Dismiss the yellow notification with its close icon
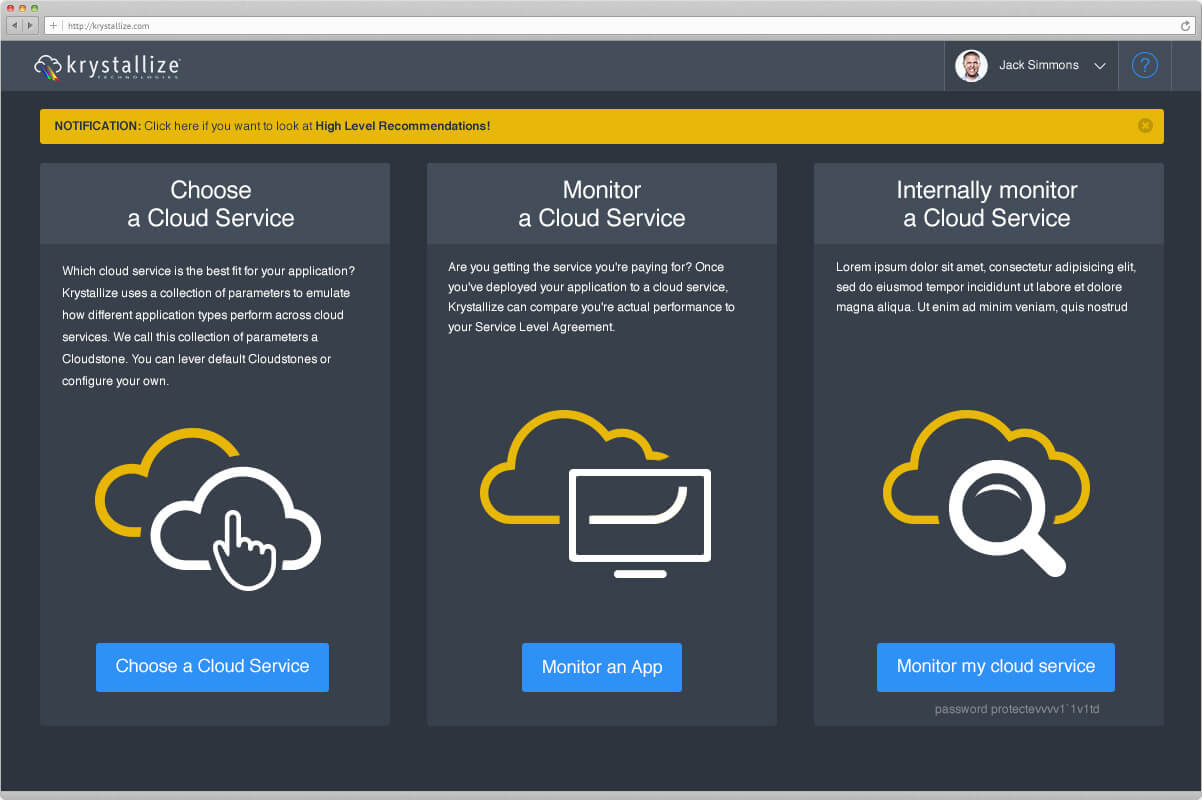Screen dimensions: 1202x800 pyautogui.click(x=1145, y=126)
